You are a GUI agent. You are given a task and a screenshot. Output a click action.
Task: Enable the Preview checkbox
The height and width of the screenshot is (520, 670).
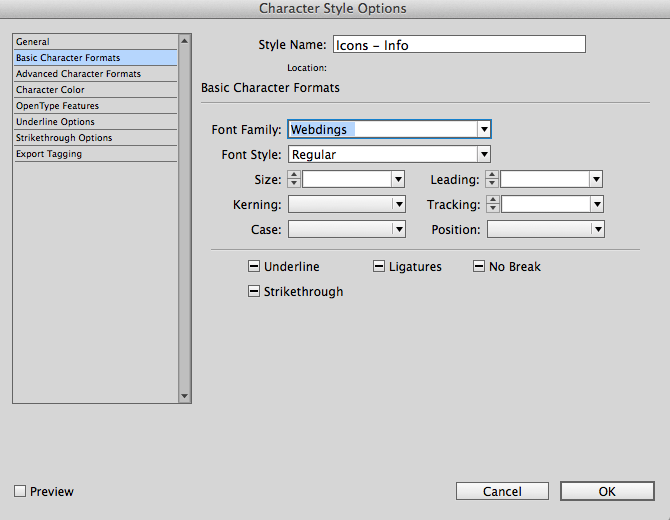point(20,491)
